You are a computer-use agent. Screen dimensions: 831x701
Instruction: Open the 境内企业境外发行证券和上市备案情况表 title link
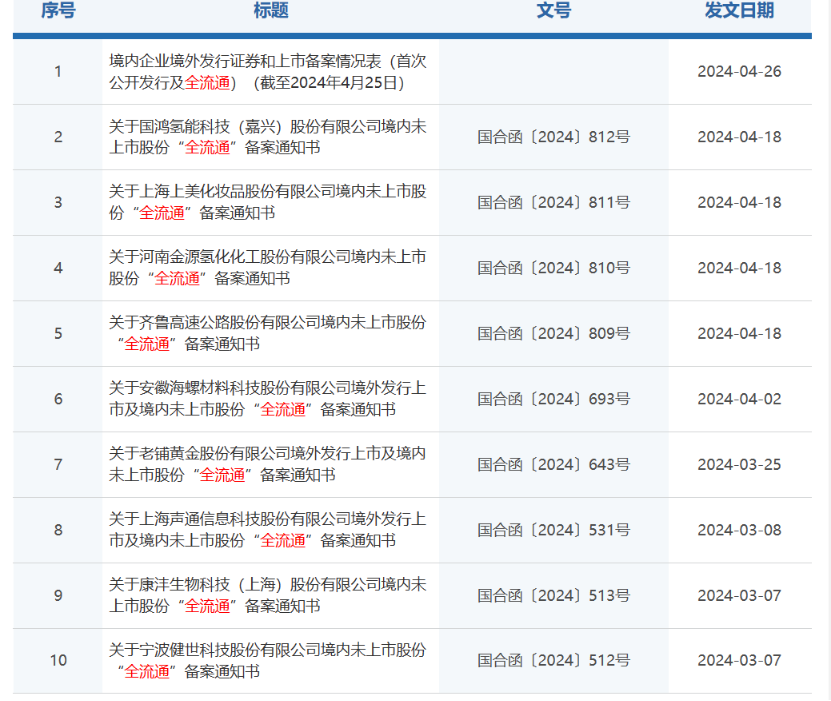268,72
